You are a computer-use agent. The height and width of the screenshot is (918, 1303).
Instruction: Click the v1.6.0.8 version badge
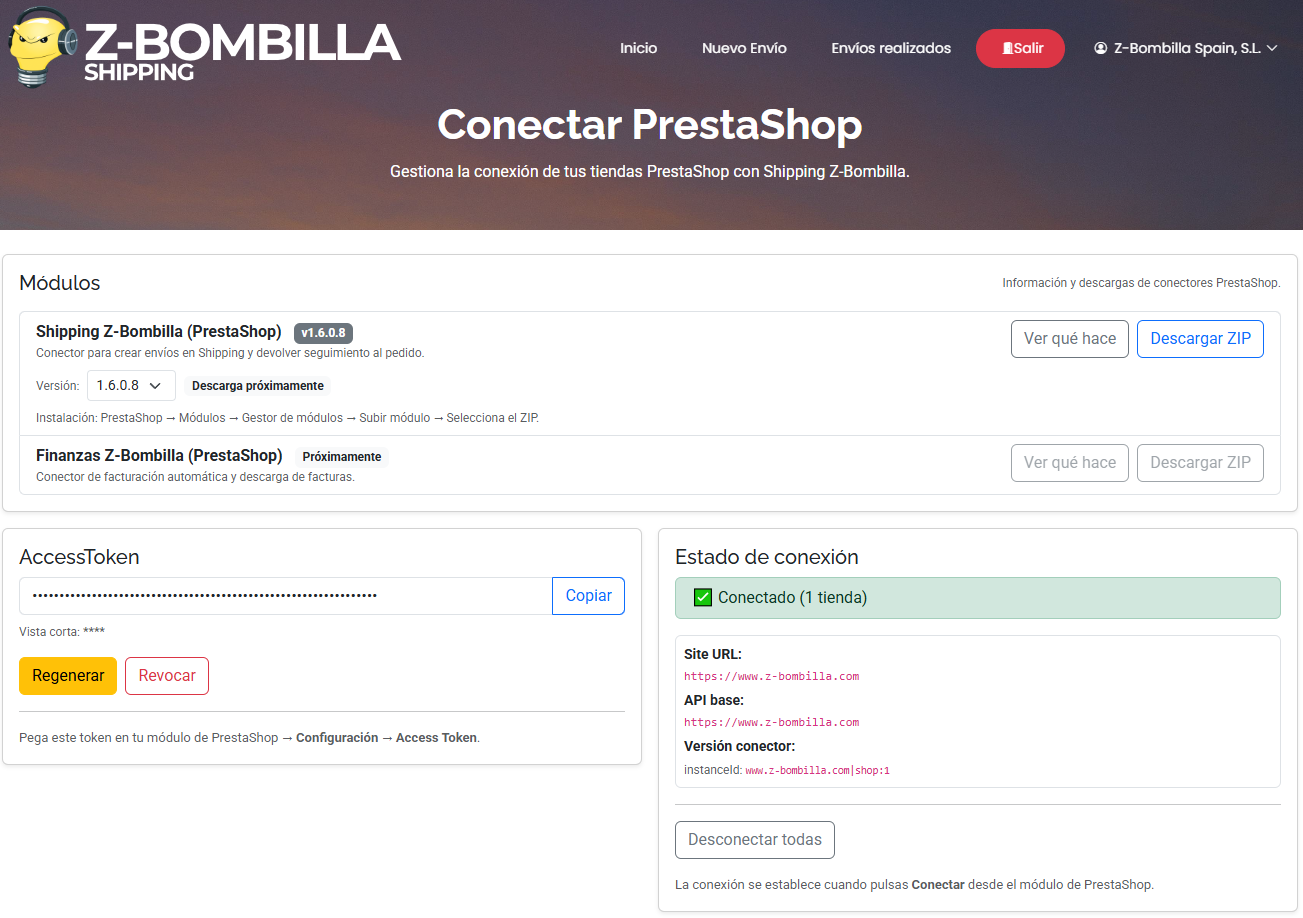click(323, 333)
